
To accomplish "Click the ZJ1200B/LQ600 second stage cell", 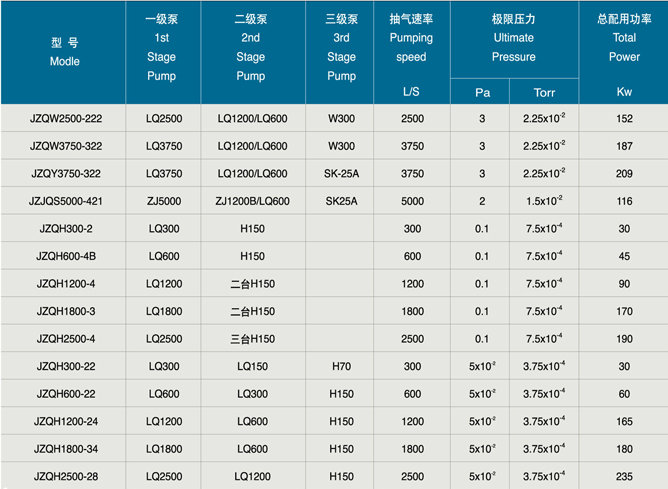I will pyautogui.click(x=251, y=201).
